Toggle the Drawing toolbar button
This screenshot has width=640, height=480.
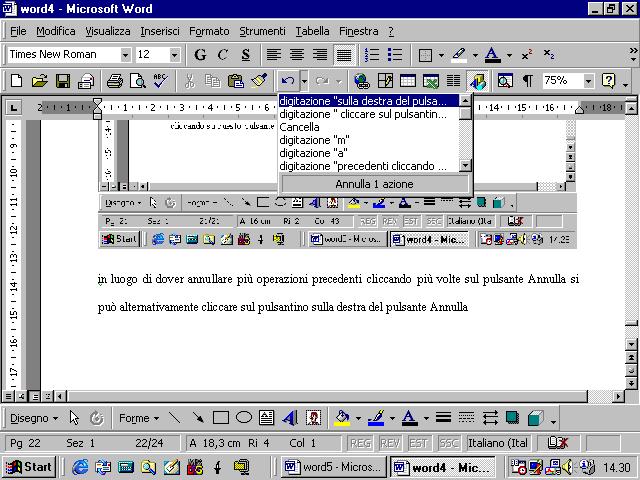[x=478, y=81]
